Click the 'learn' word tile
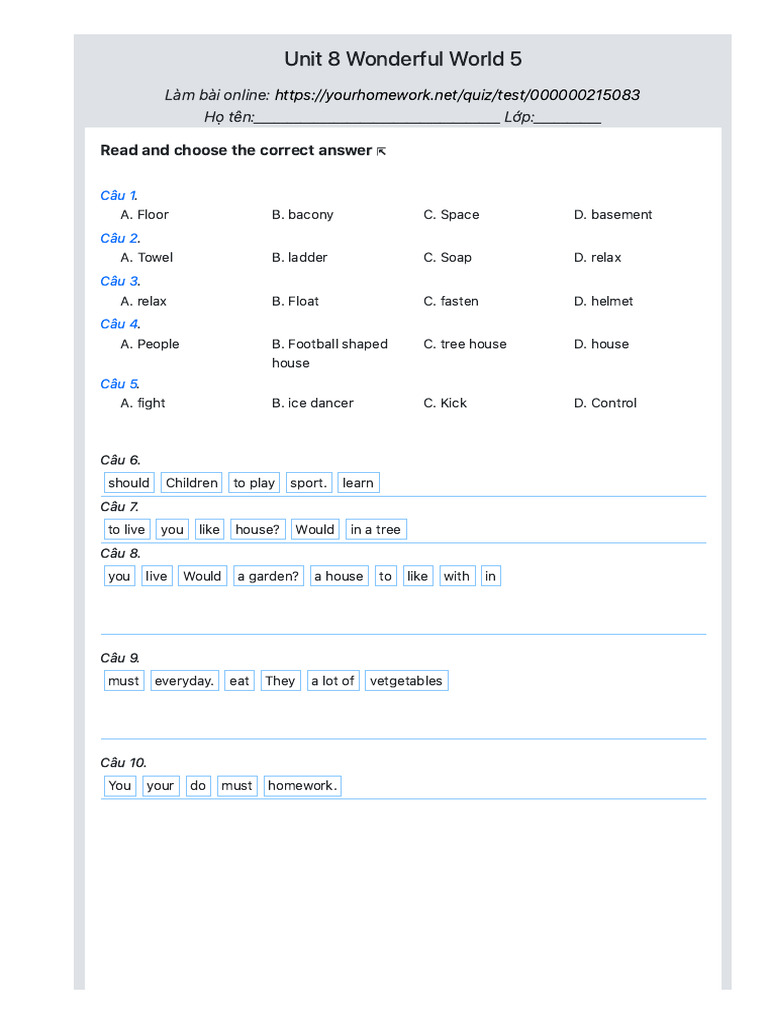 (x=358, y=483)
